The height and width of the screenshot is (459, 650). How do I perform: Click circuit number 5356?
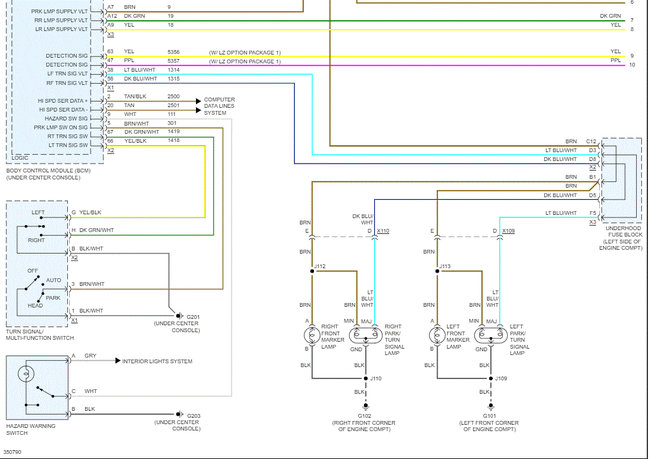174,52
